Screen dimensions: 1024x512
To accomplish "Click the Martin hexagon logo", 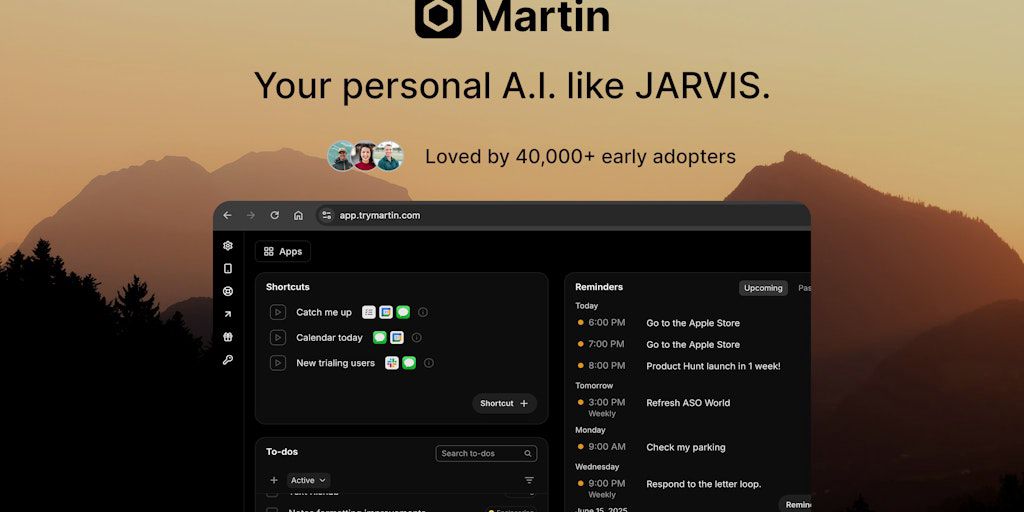I will (438, 16).
